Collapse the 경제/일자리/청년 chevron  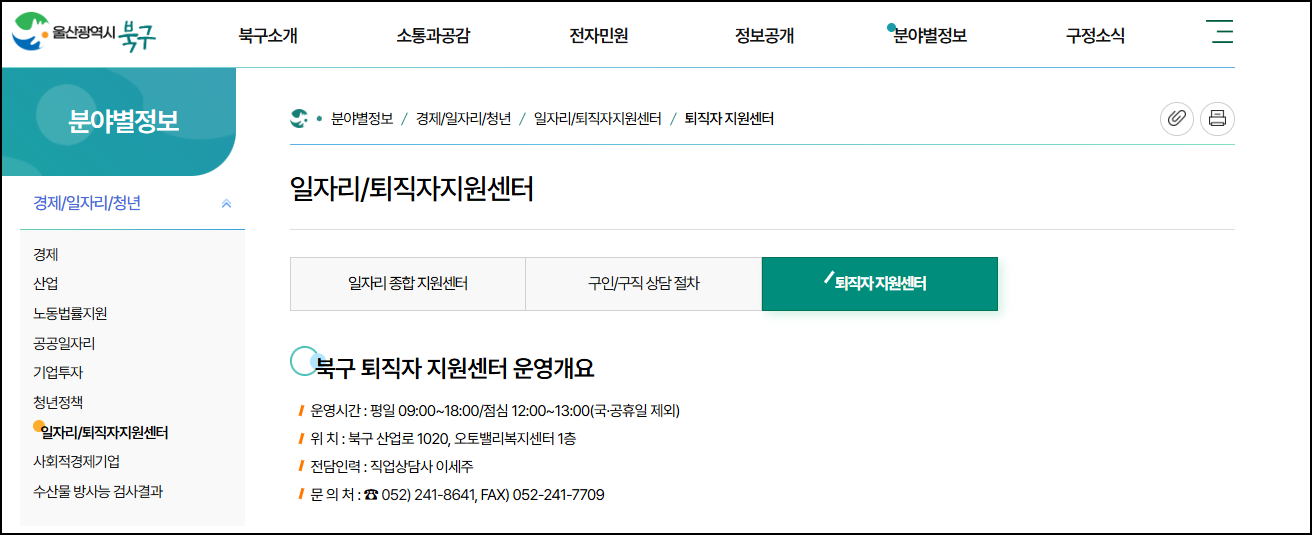click(x=226, y=203)
